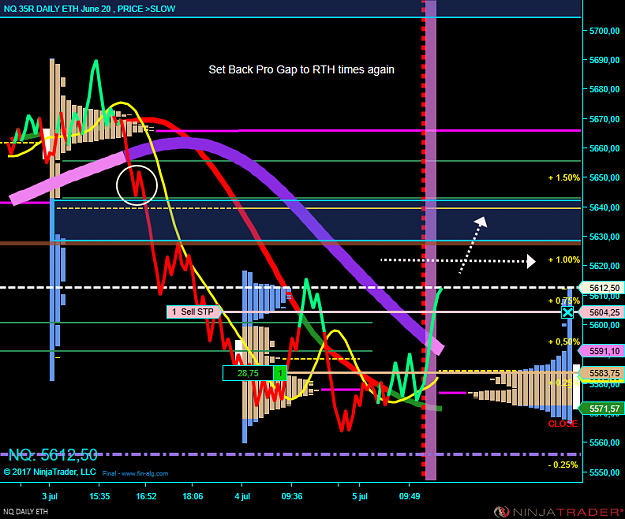Select the green 5571,57 price marker
625x519 pixels.
601,409
